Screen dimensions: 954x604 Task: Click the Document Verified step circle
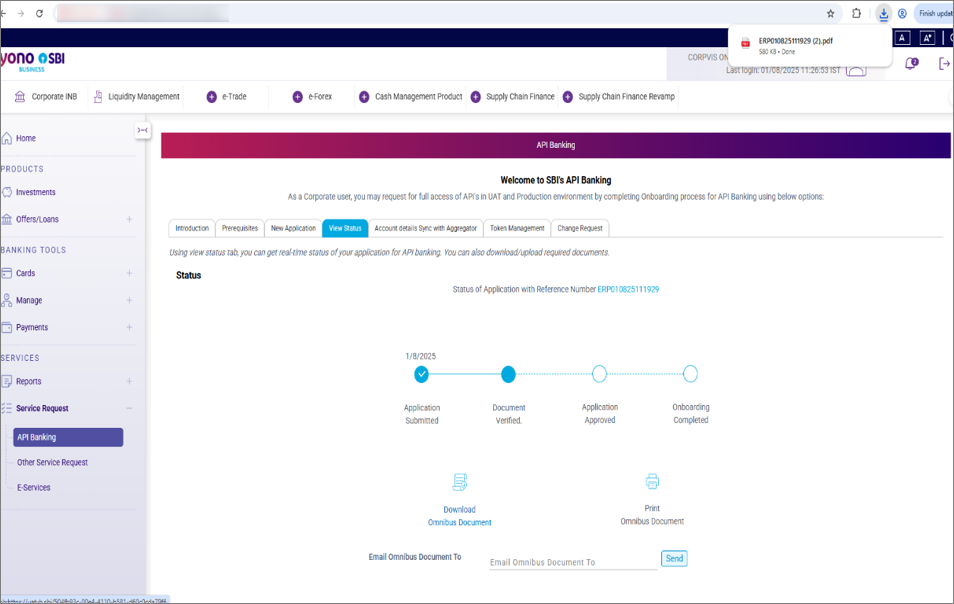tap(508, 374)
